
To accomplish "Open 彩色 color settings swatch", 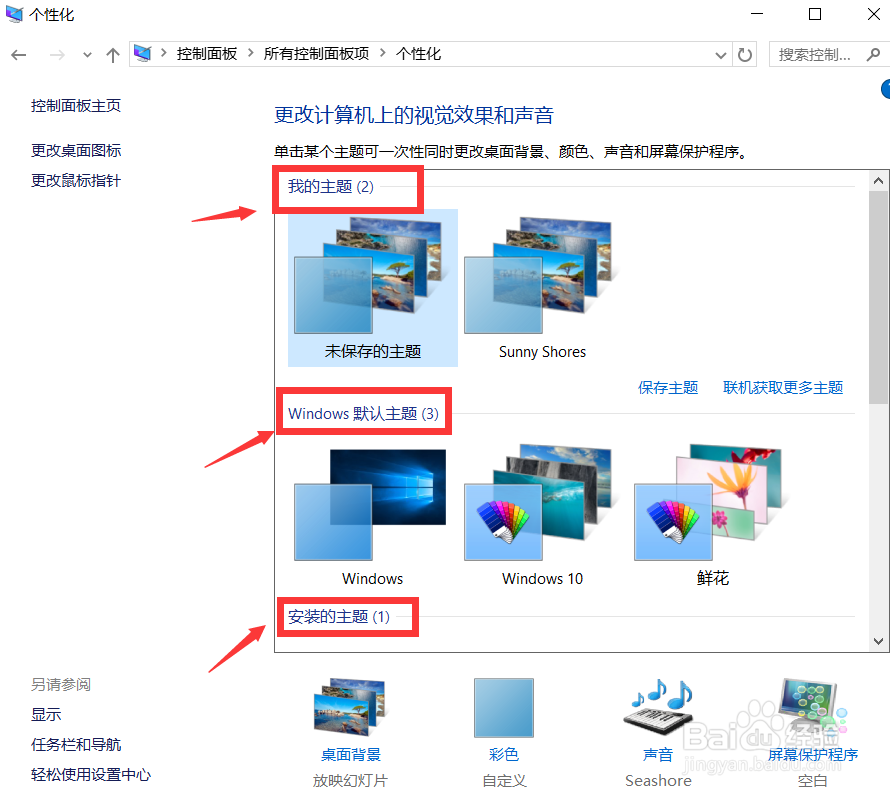I will [503, 708].
